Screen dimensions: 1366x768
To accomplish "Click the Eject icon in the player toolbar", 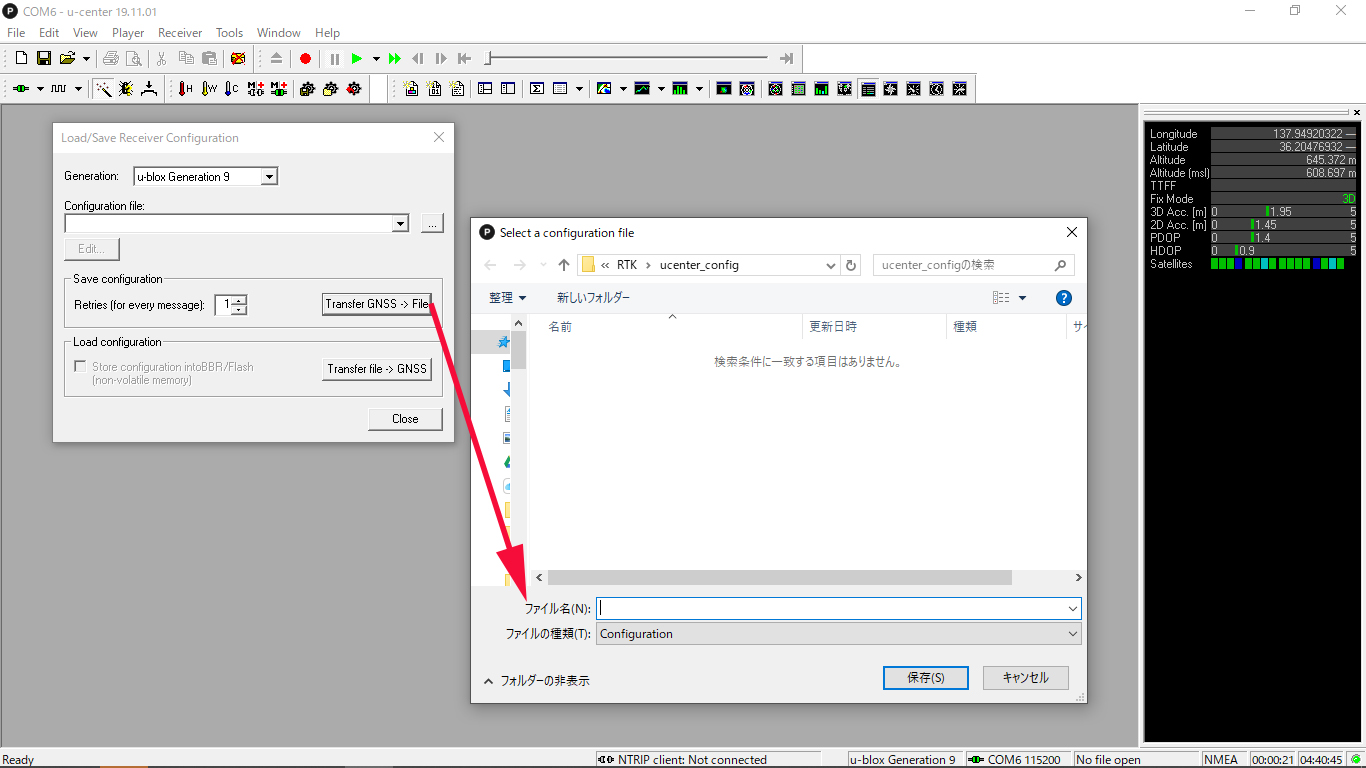I will (x=276, y=59).
